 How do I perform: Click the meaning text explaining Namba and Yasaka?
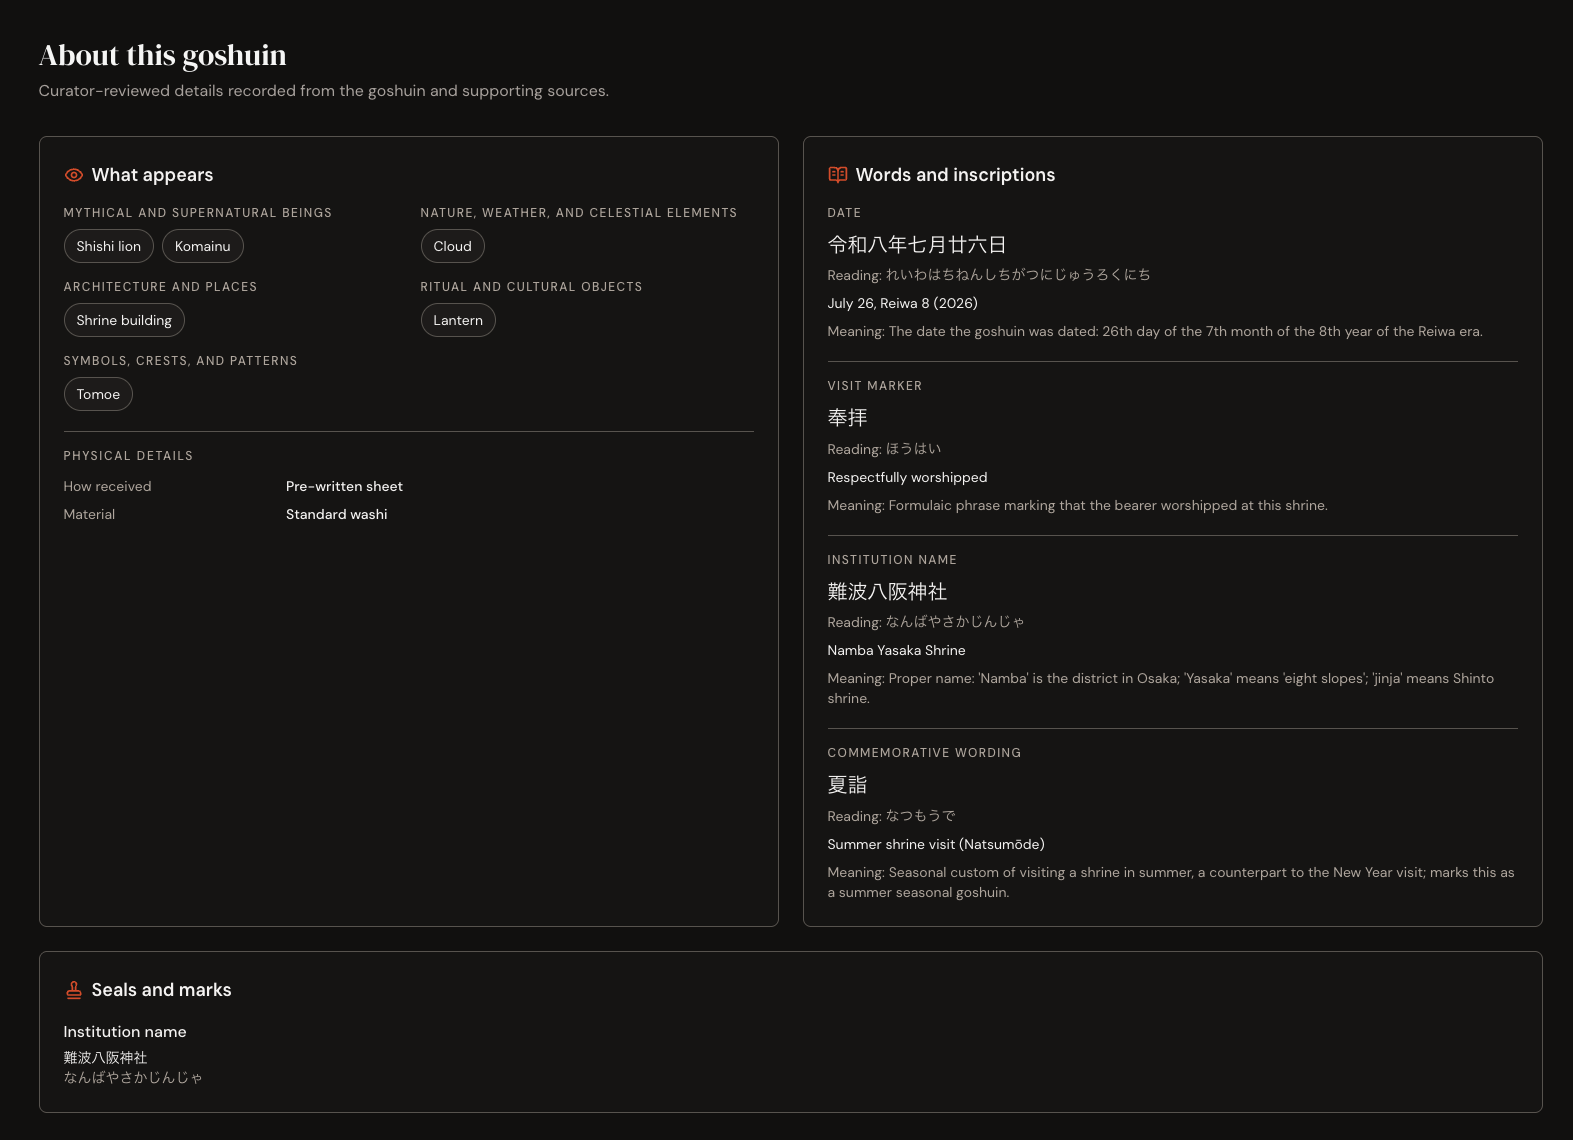point(1161,688)
